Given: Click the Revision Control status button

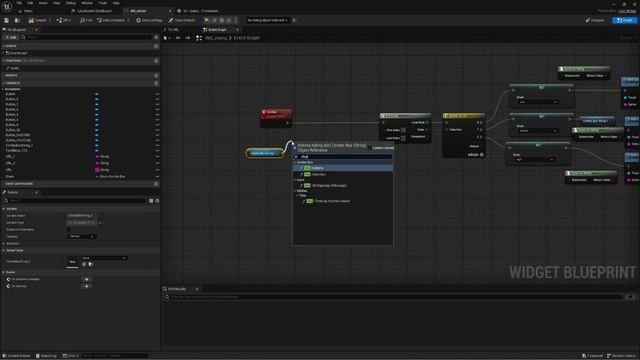Looking at the screenshot, I should (622, 356).
